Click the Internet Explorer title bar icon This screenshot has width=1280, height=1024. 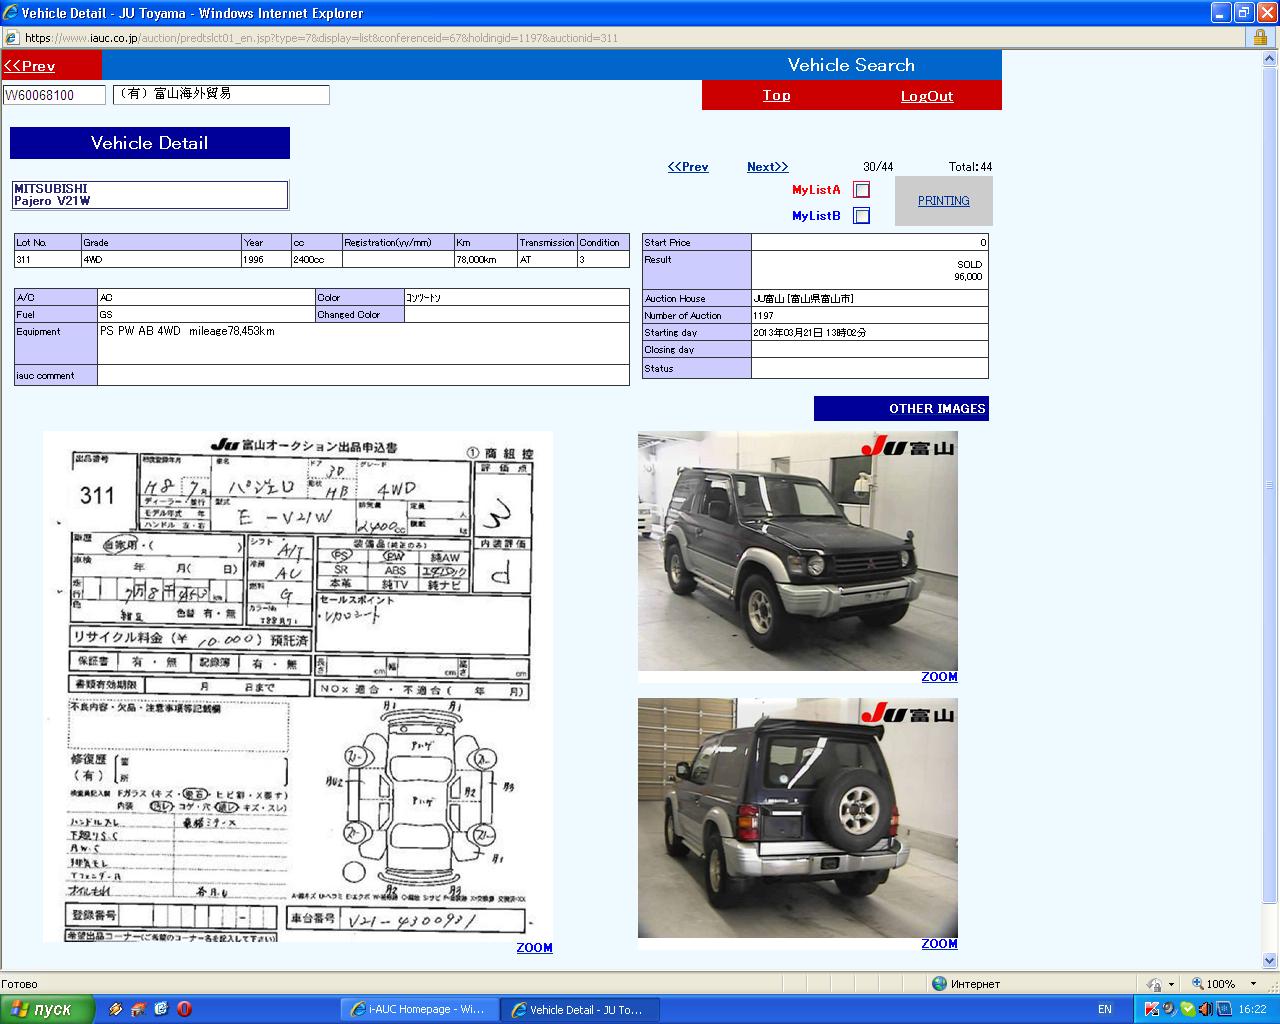coord(11,12)
